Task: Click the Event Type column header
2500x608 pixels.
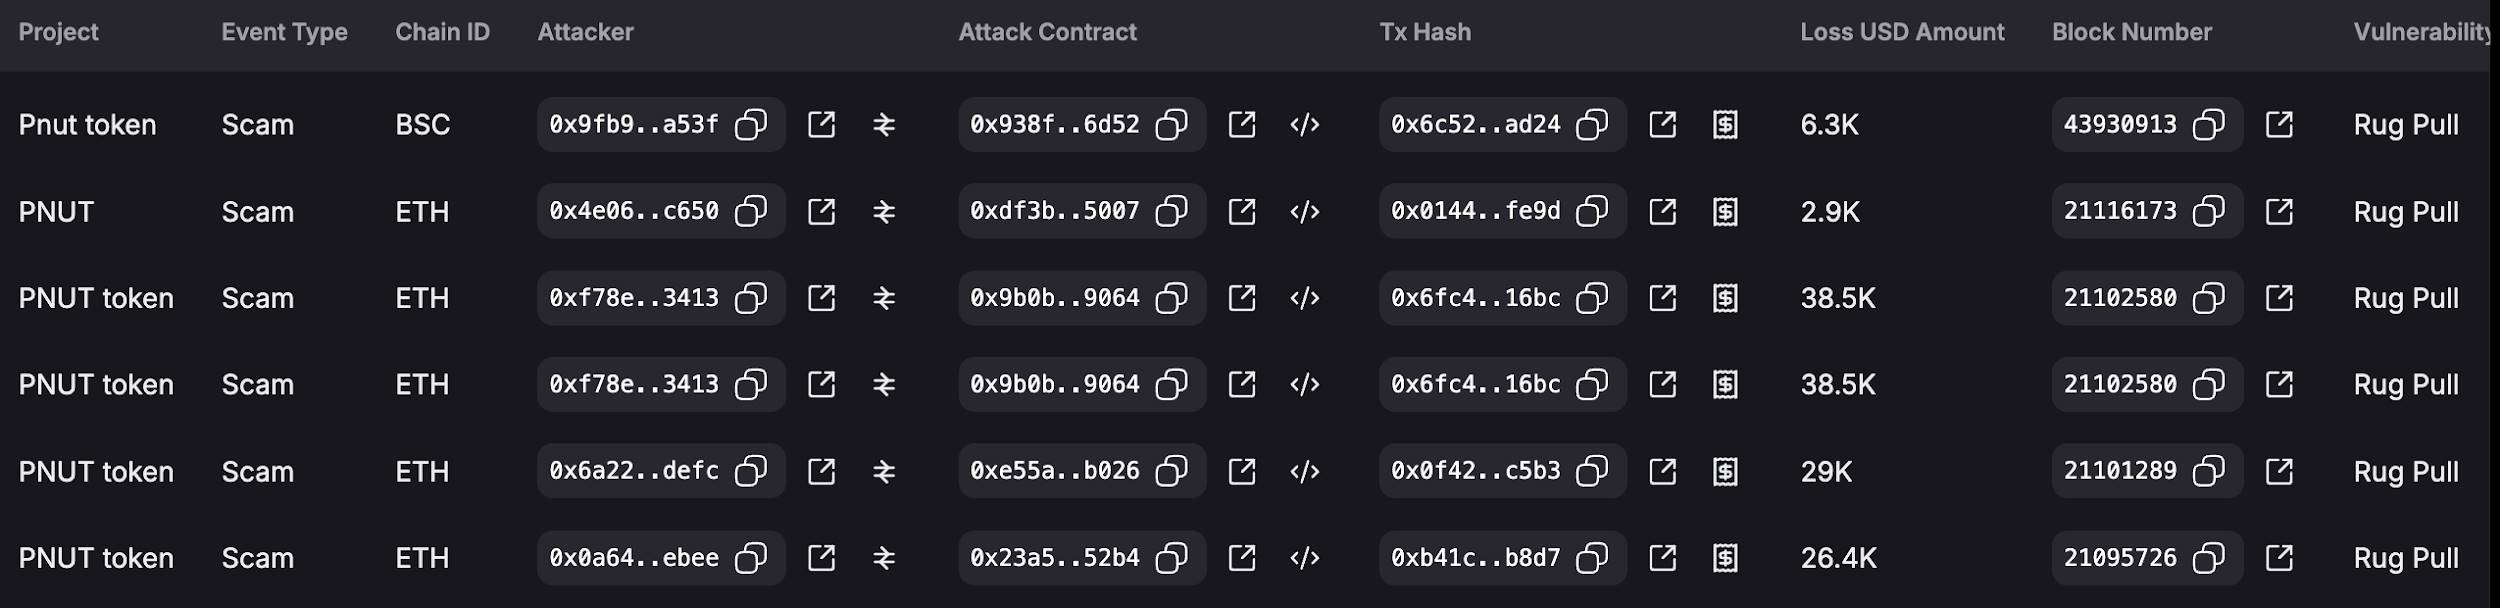Action: point(284,32)
